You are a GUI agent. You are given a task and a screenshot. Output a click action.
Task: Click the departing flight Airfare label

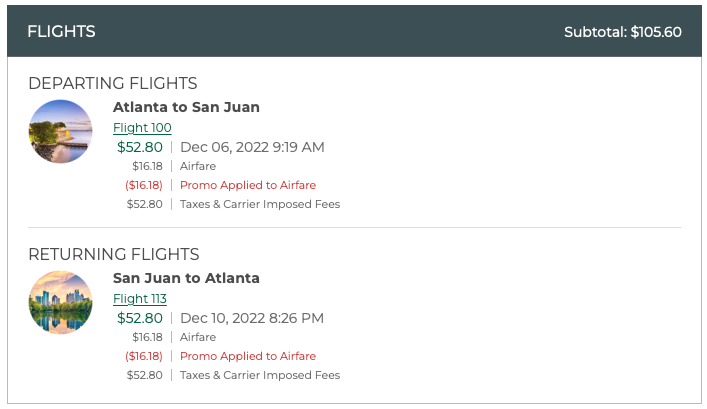(198, 166)
